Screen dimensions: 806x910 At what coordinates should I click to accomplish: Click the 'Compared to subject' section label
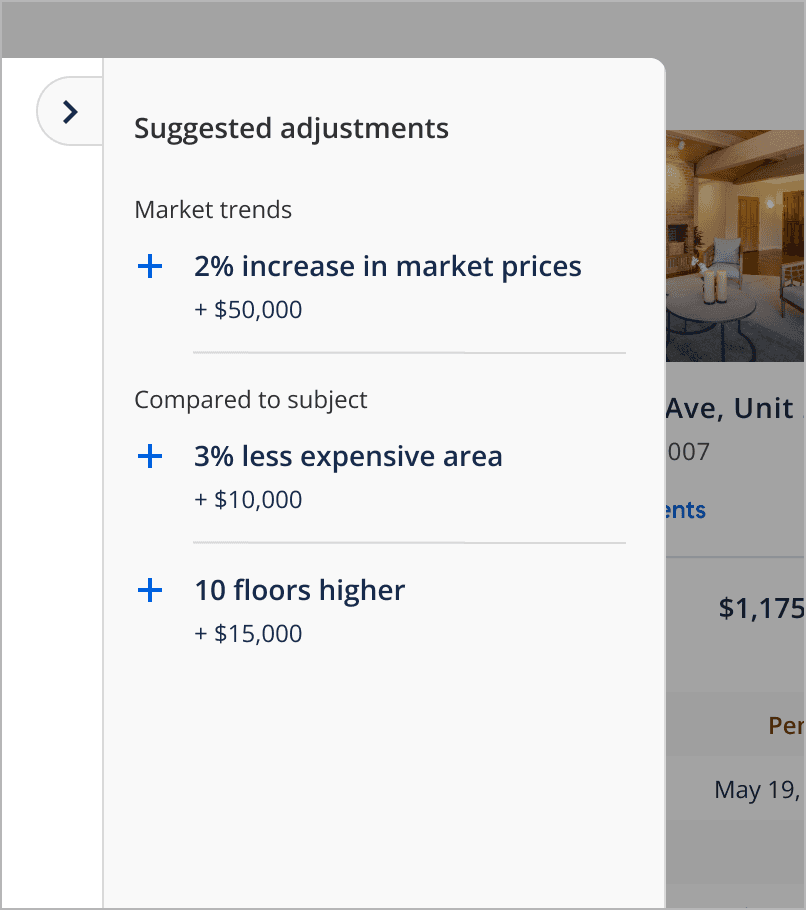click(x=251, y=400)
